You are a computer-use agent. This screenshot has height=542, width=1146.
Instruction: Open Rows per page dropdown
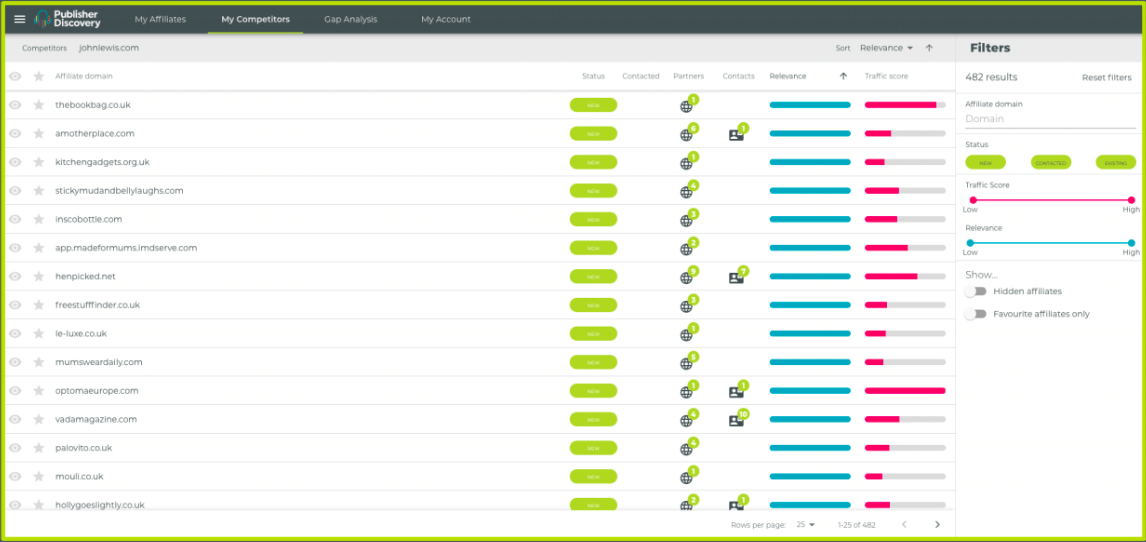point(805,524)
